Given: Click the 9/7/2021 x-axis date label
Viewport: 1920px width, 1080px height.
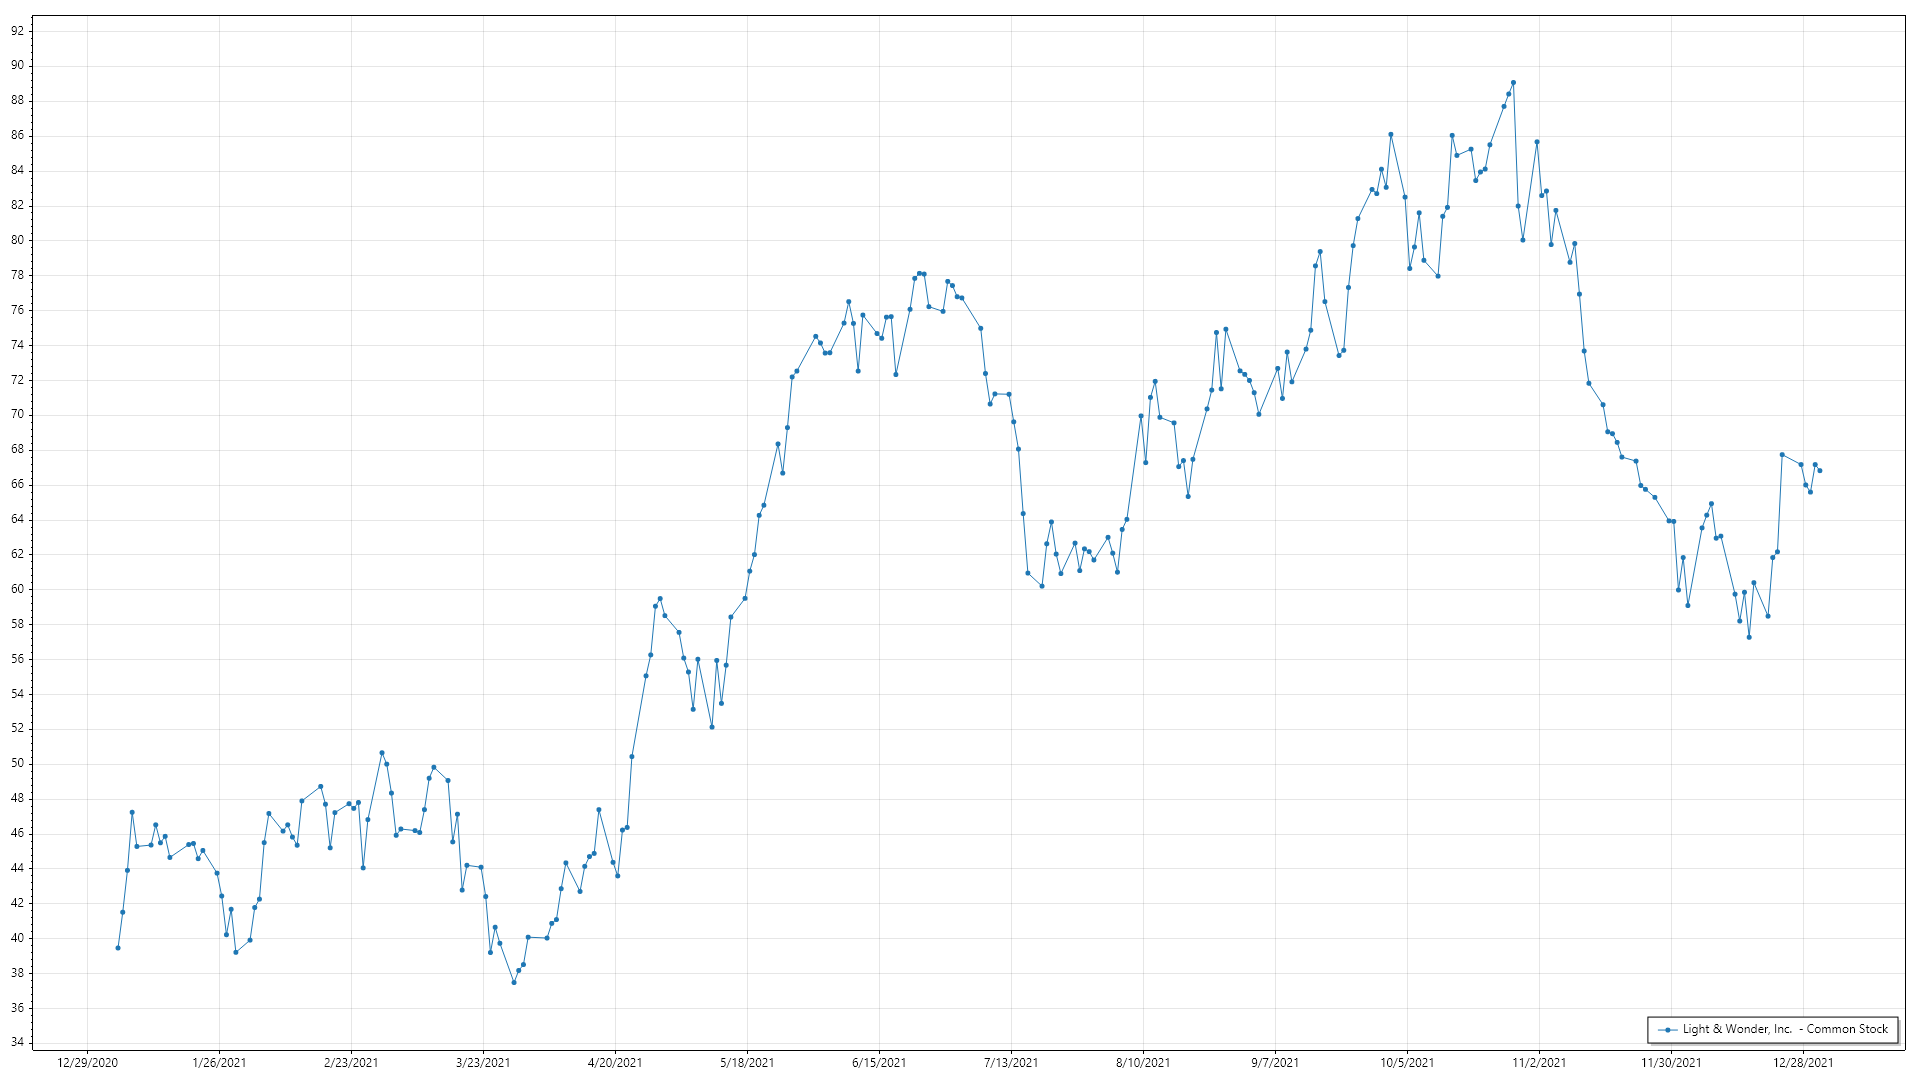Looking at the screenshot, I should [1275, 1063].
